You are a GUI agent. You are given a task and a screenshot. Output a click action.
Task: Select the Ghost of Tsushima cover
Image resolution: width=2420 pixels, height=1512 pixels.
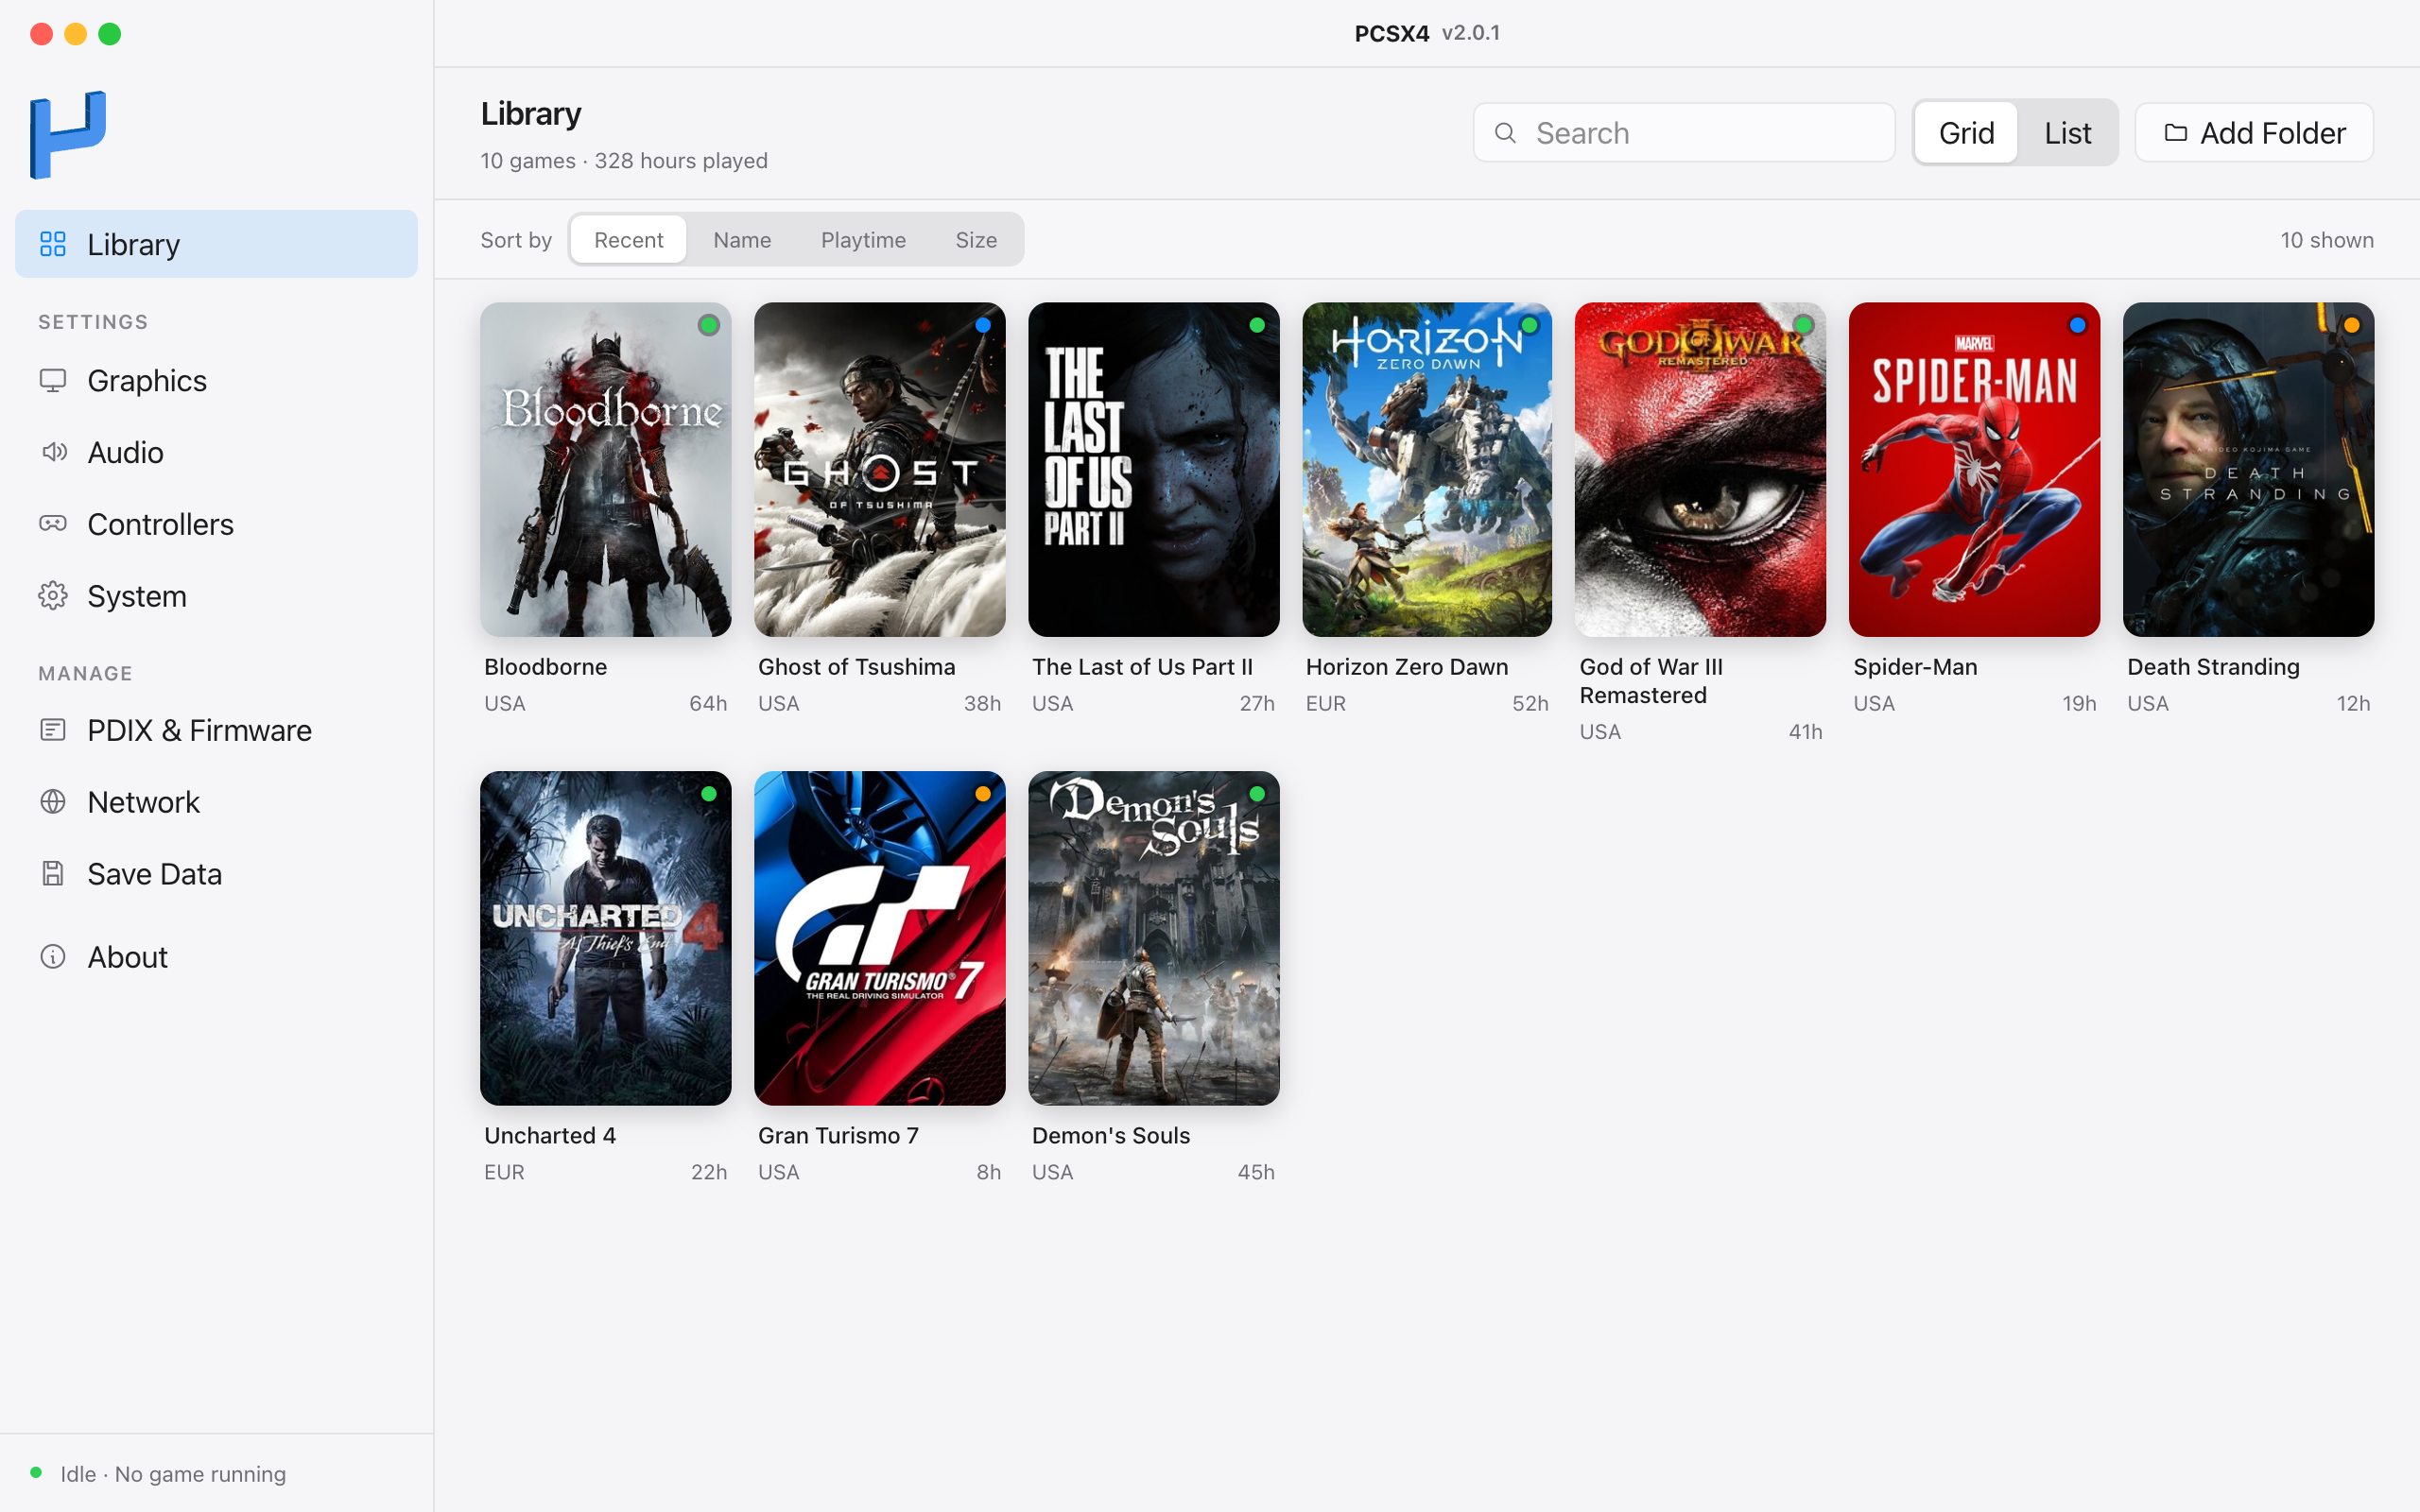[x=879, y=469]
